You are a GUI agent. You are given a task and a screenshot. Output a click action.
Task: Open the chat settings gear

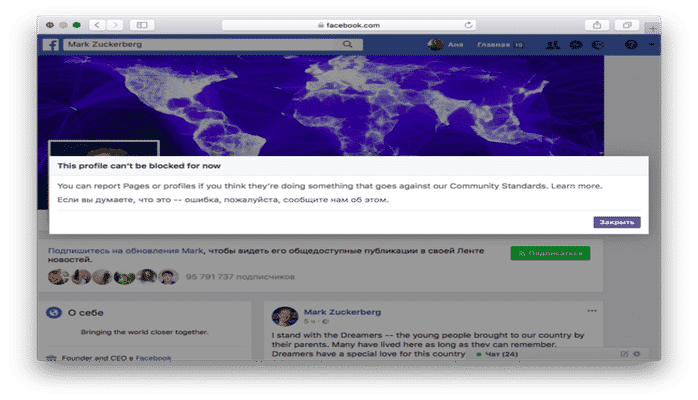pos(637,354)
